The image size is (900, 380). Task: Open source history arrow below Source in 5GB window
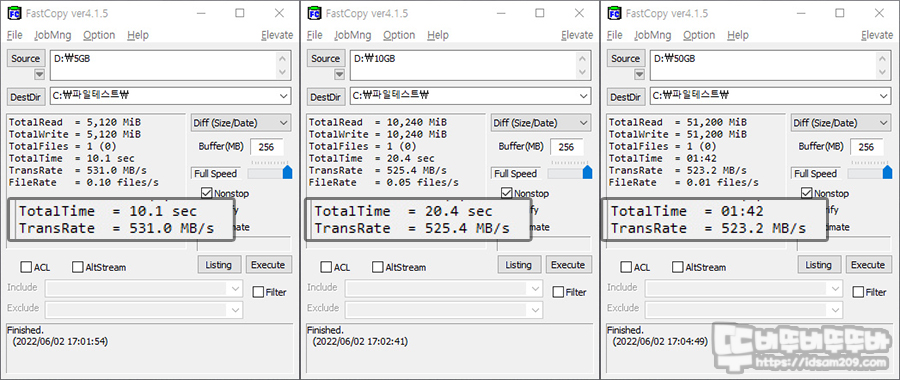tap(39, 74)
